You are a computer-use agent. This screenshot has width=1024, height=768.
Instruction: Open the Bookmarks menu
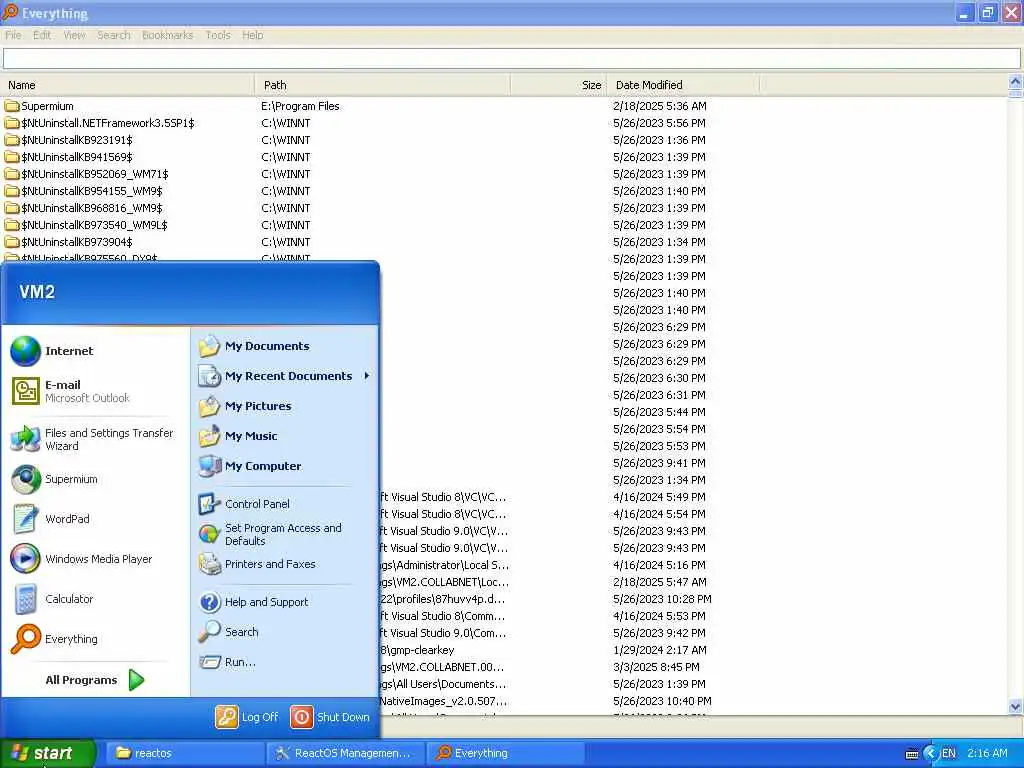click(x=167, y=35)
